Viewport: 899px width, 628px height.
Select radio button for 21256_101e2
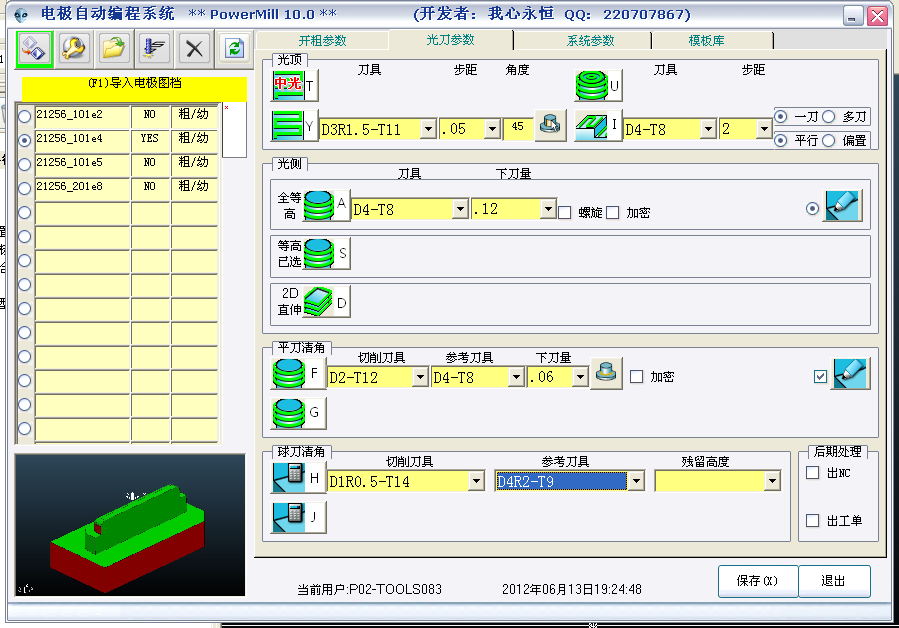[x=25, y=116]
